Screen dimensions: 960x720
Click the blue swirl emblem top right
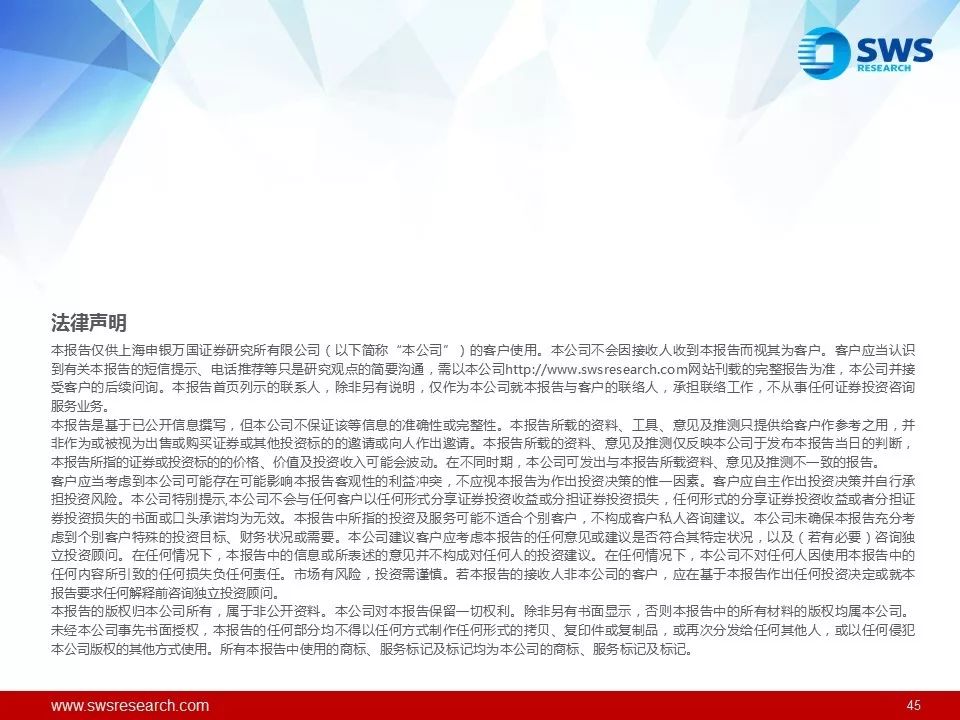tap(823, 55)
